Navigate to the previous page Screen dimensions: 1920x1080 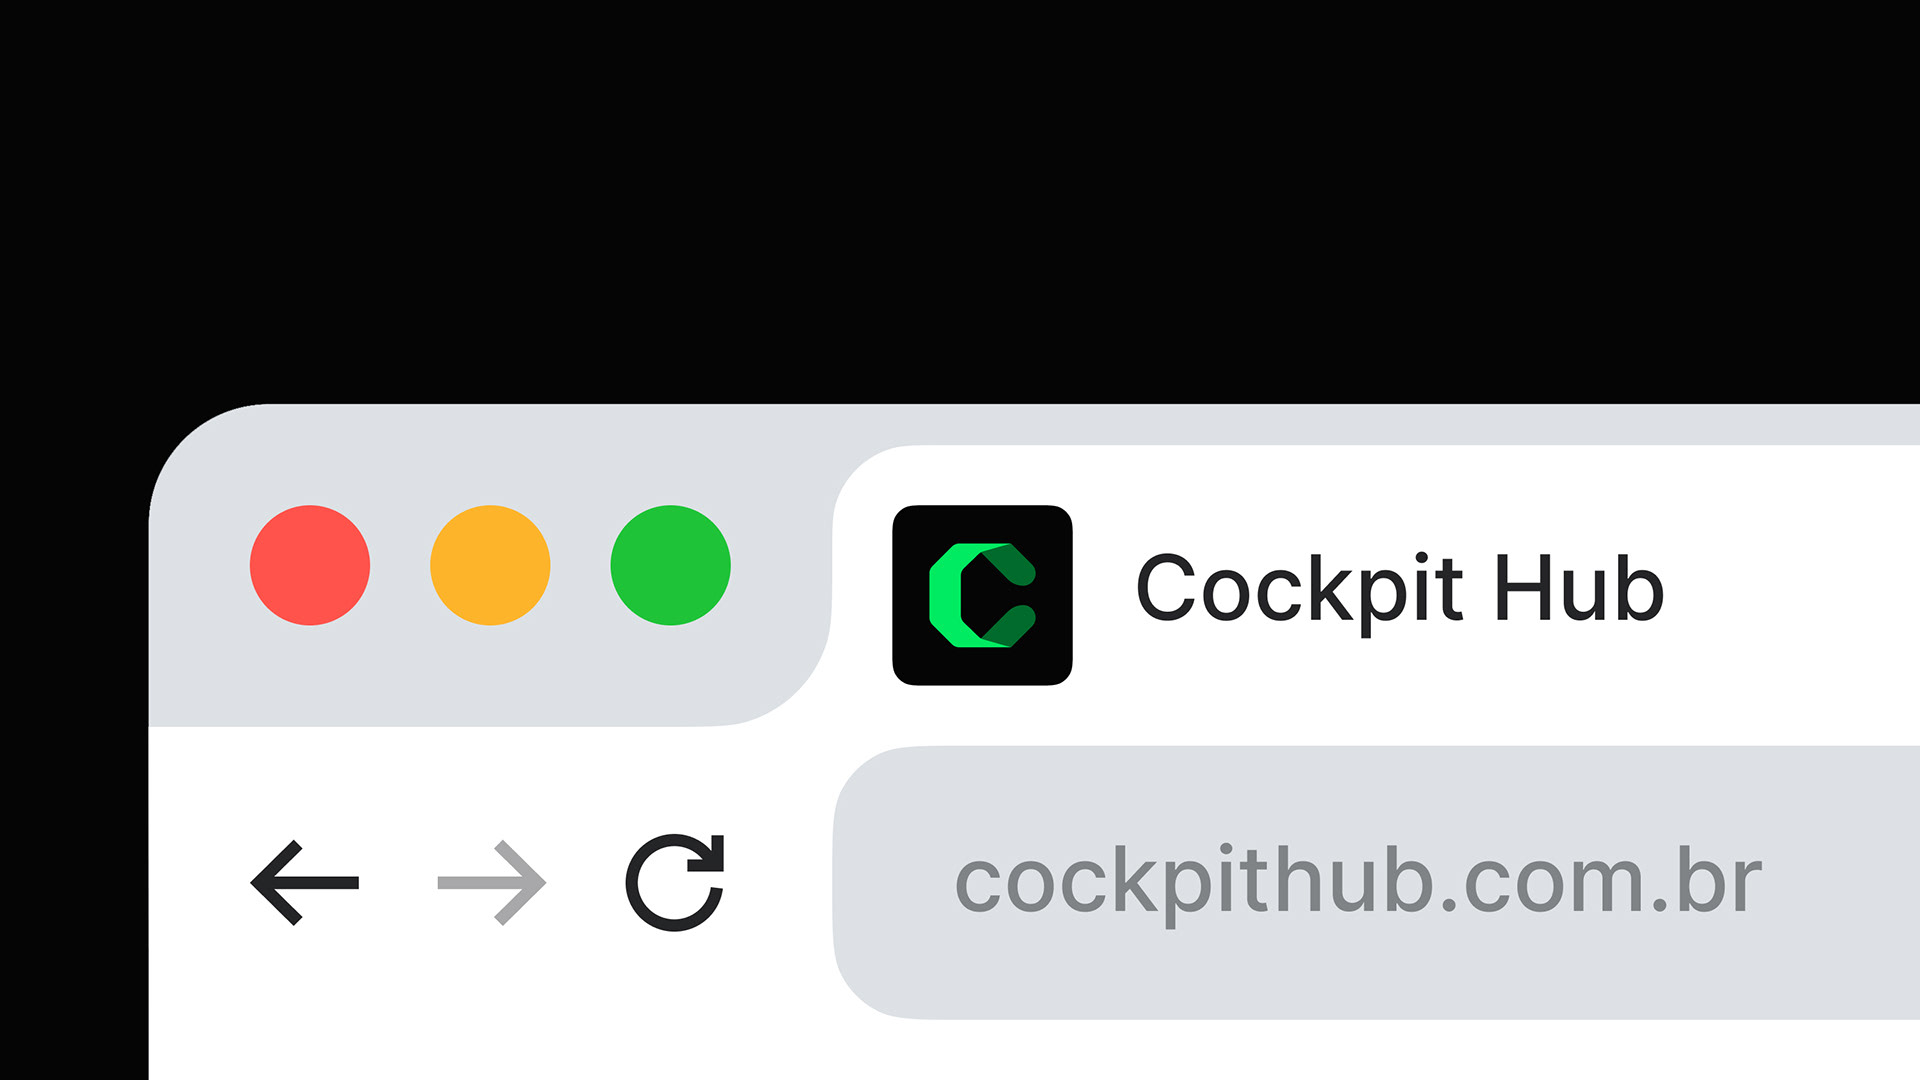(304, 882)
